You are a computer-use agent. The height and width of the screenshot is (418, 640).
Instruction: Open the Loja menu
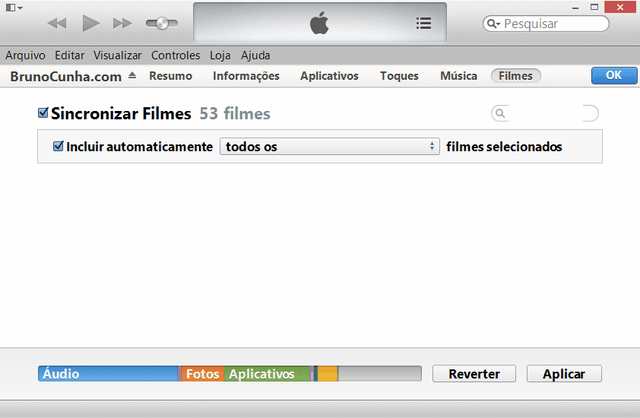pyautogui.click(x=220, y=55)
